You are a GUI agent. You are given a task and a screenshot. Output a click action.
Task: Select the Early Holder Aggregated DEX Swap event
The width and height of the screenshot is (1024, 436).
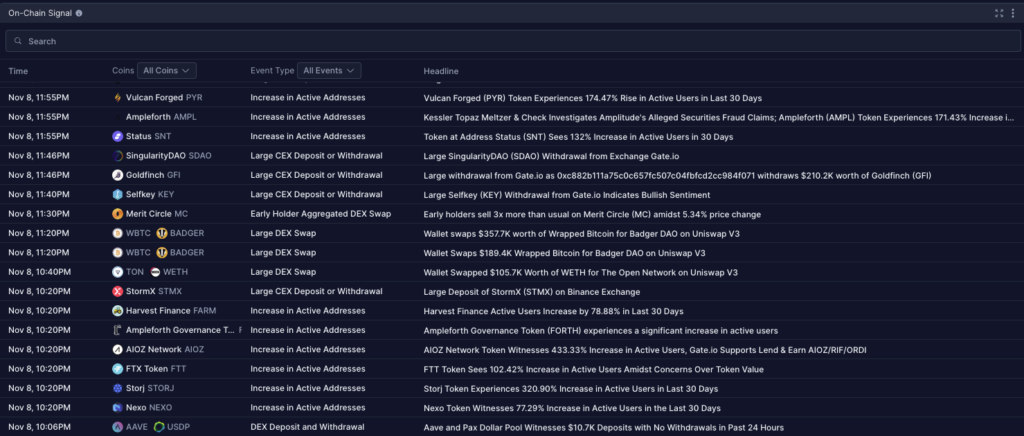[321, 214]
